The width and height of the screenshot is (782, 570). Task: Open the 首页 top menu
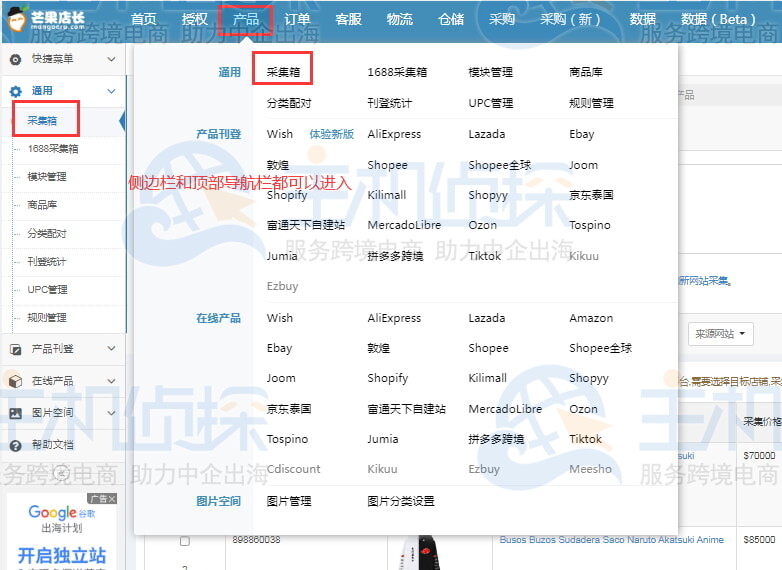tap(144, 19)
